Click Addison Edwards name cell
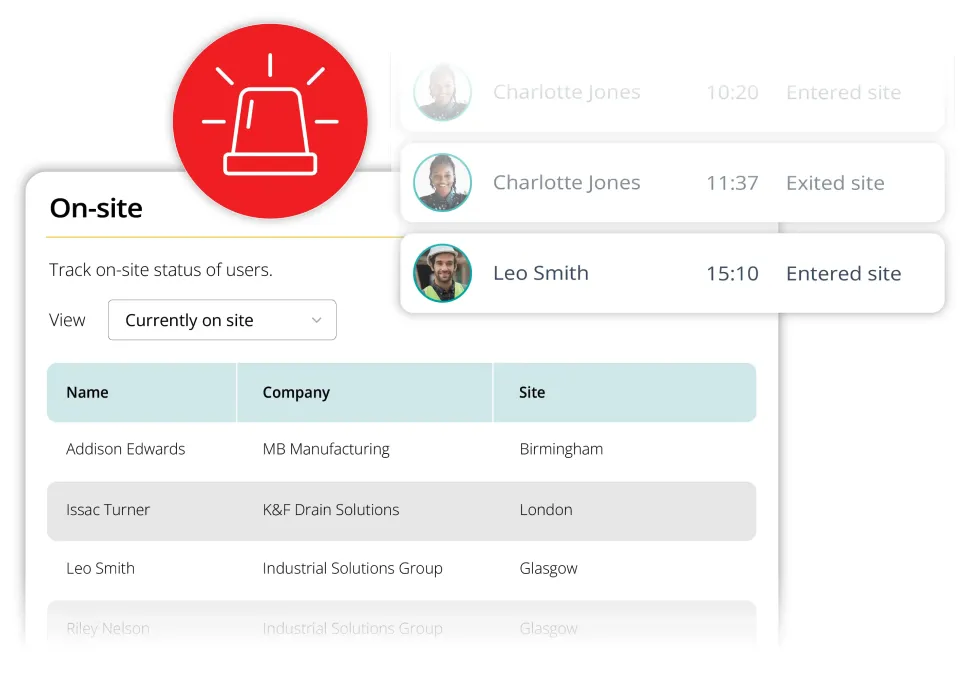Viewport: 976px width, 698px height. [126, 449]
